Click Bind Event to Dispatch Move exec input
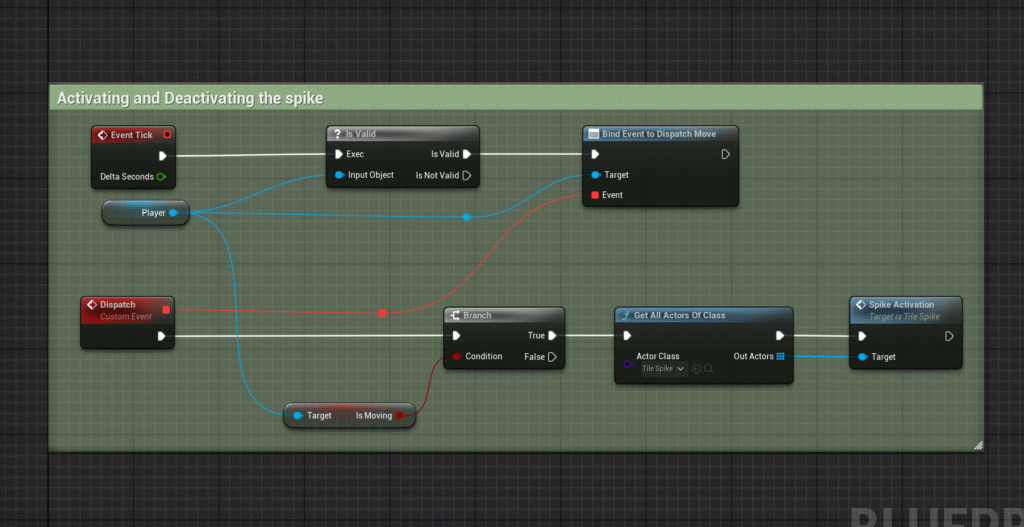 coord(595,155)
